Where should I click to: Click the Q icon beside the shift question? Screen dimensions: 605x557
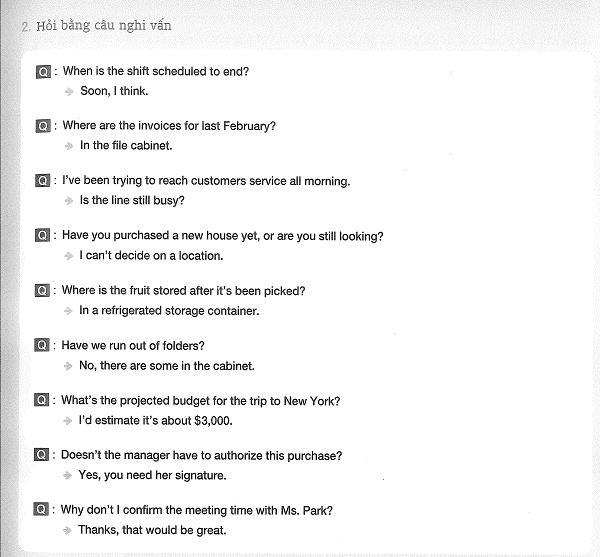pos(43,72)
